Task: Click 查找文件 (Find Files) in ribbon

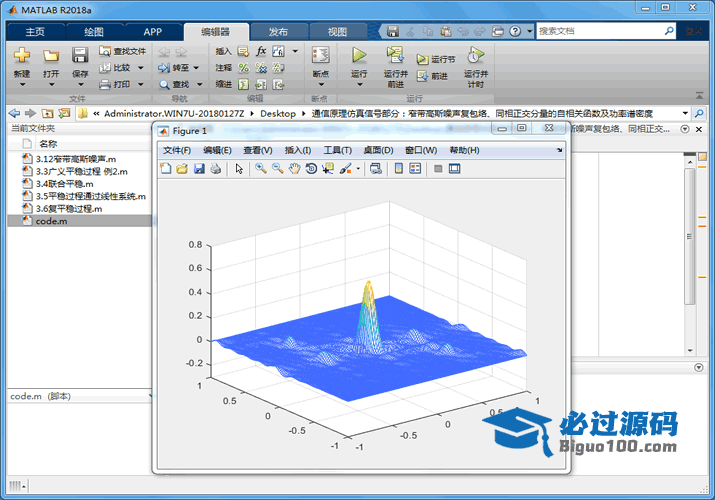Action: click(x=123, y=51)
